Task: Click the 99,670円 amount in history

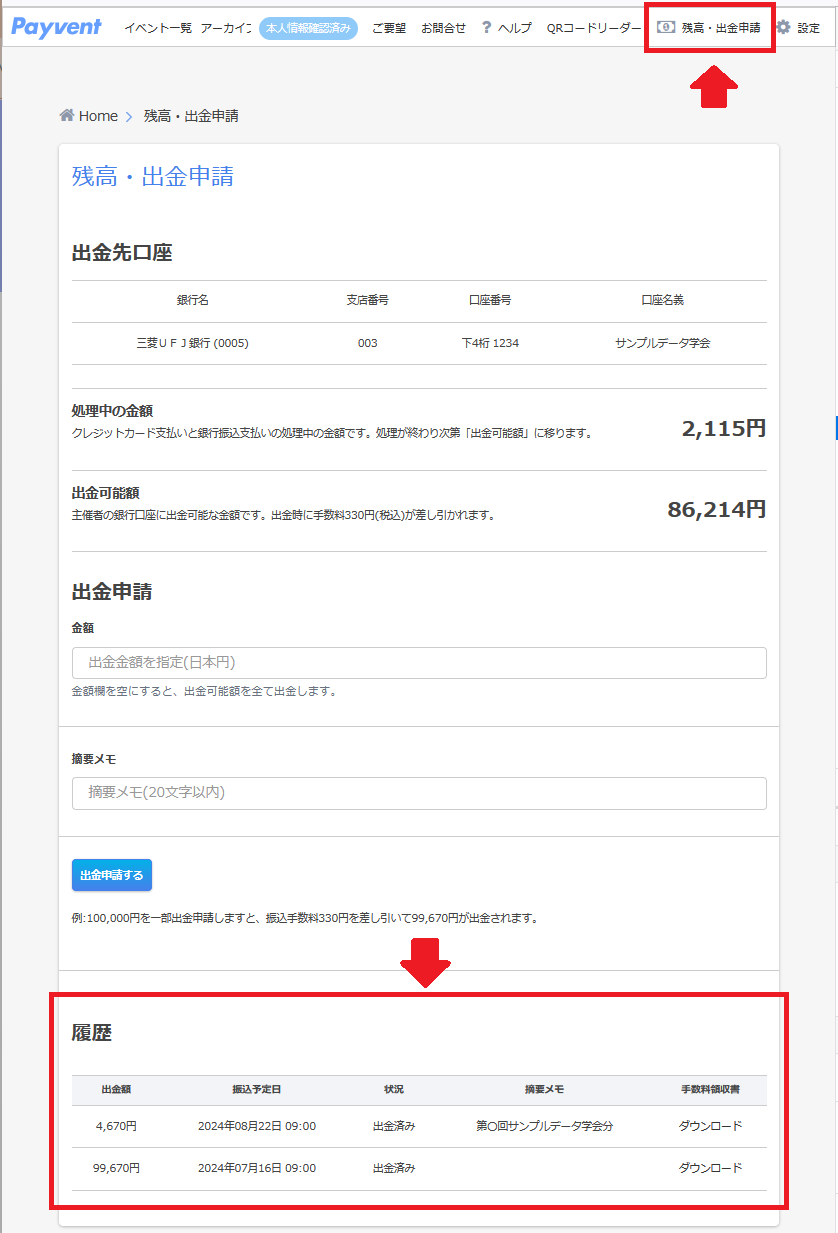Action: coord(116,1168)
